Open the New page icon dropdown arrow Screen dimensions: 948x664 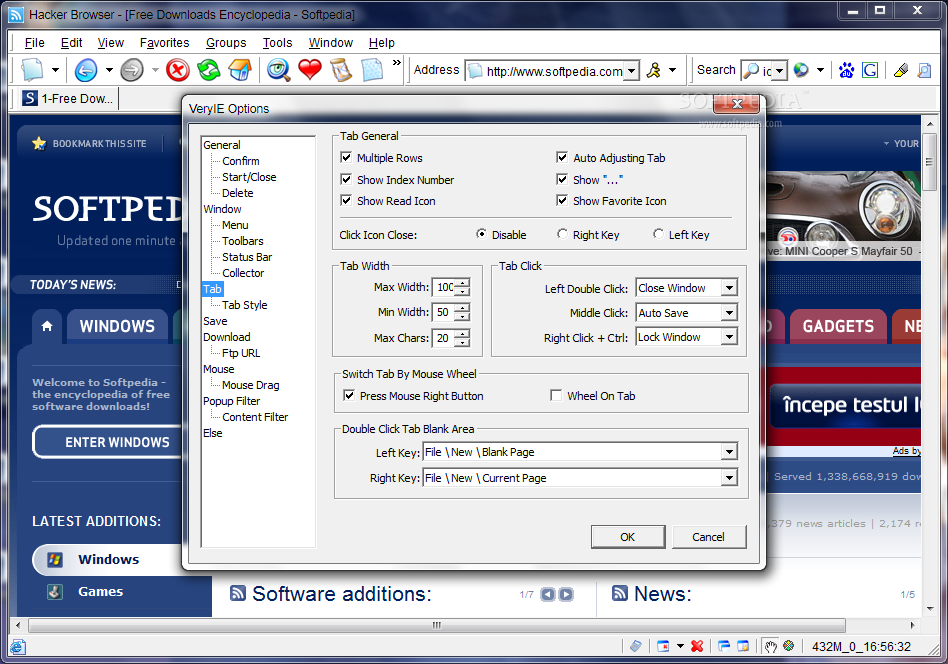click(55, 70)
